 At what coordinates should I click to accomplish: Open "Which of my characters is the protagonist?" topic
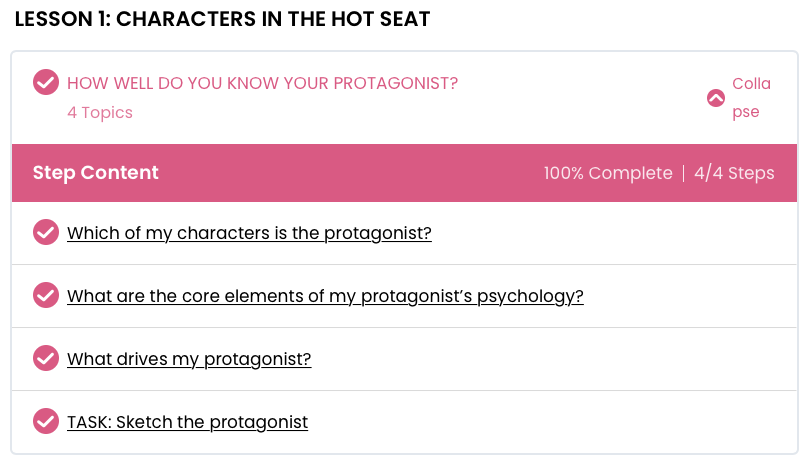(249, 233)
